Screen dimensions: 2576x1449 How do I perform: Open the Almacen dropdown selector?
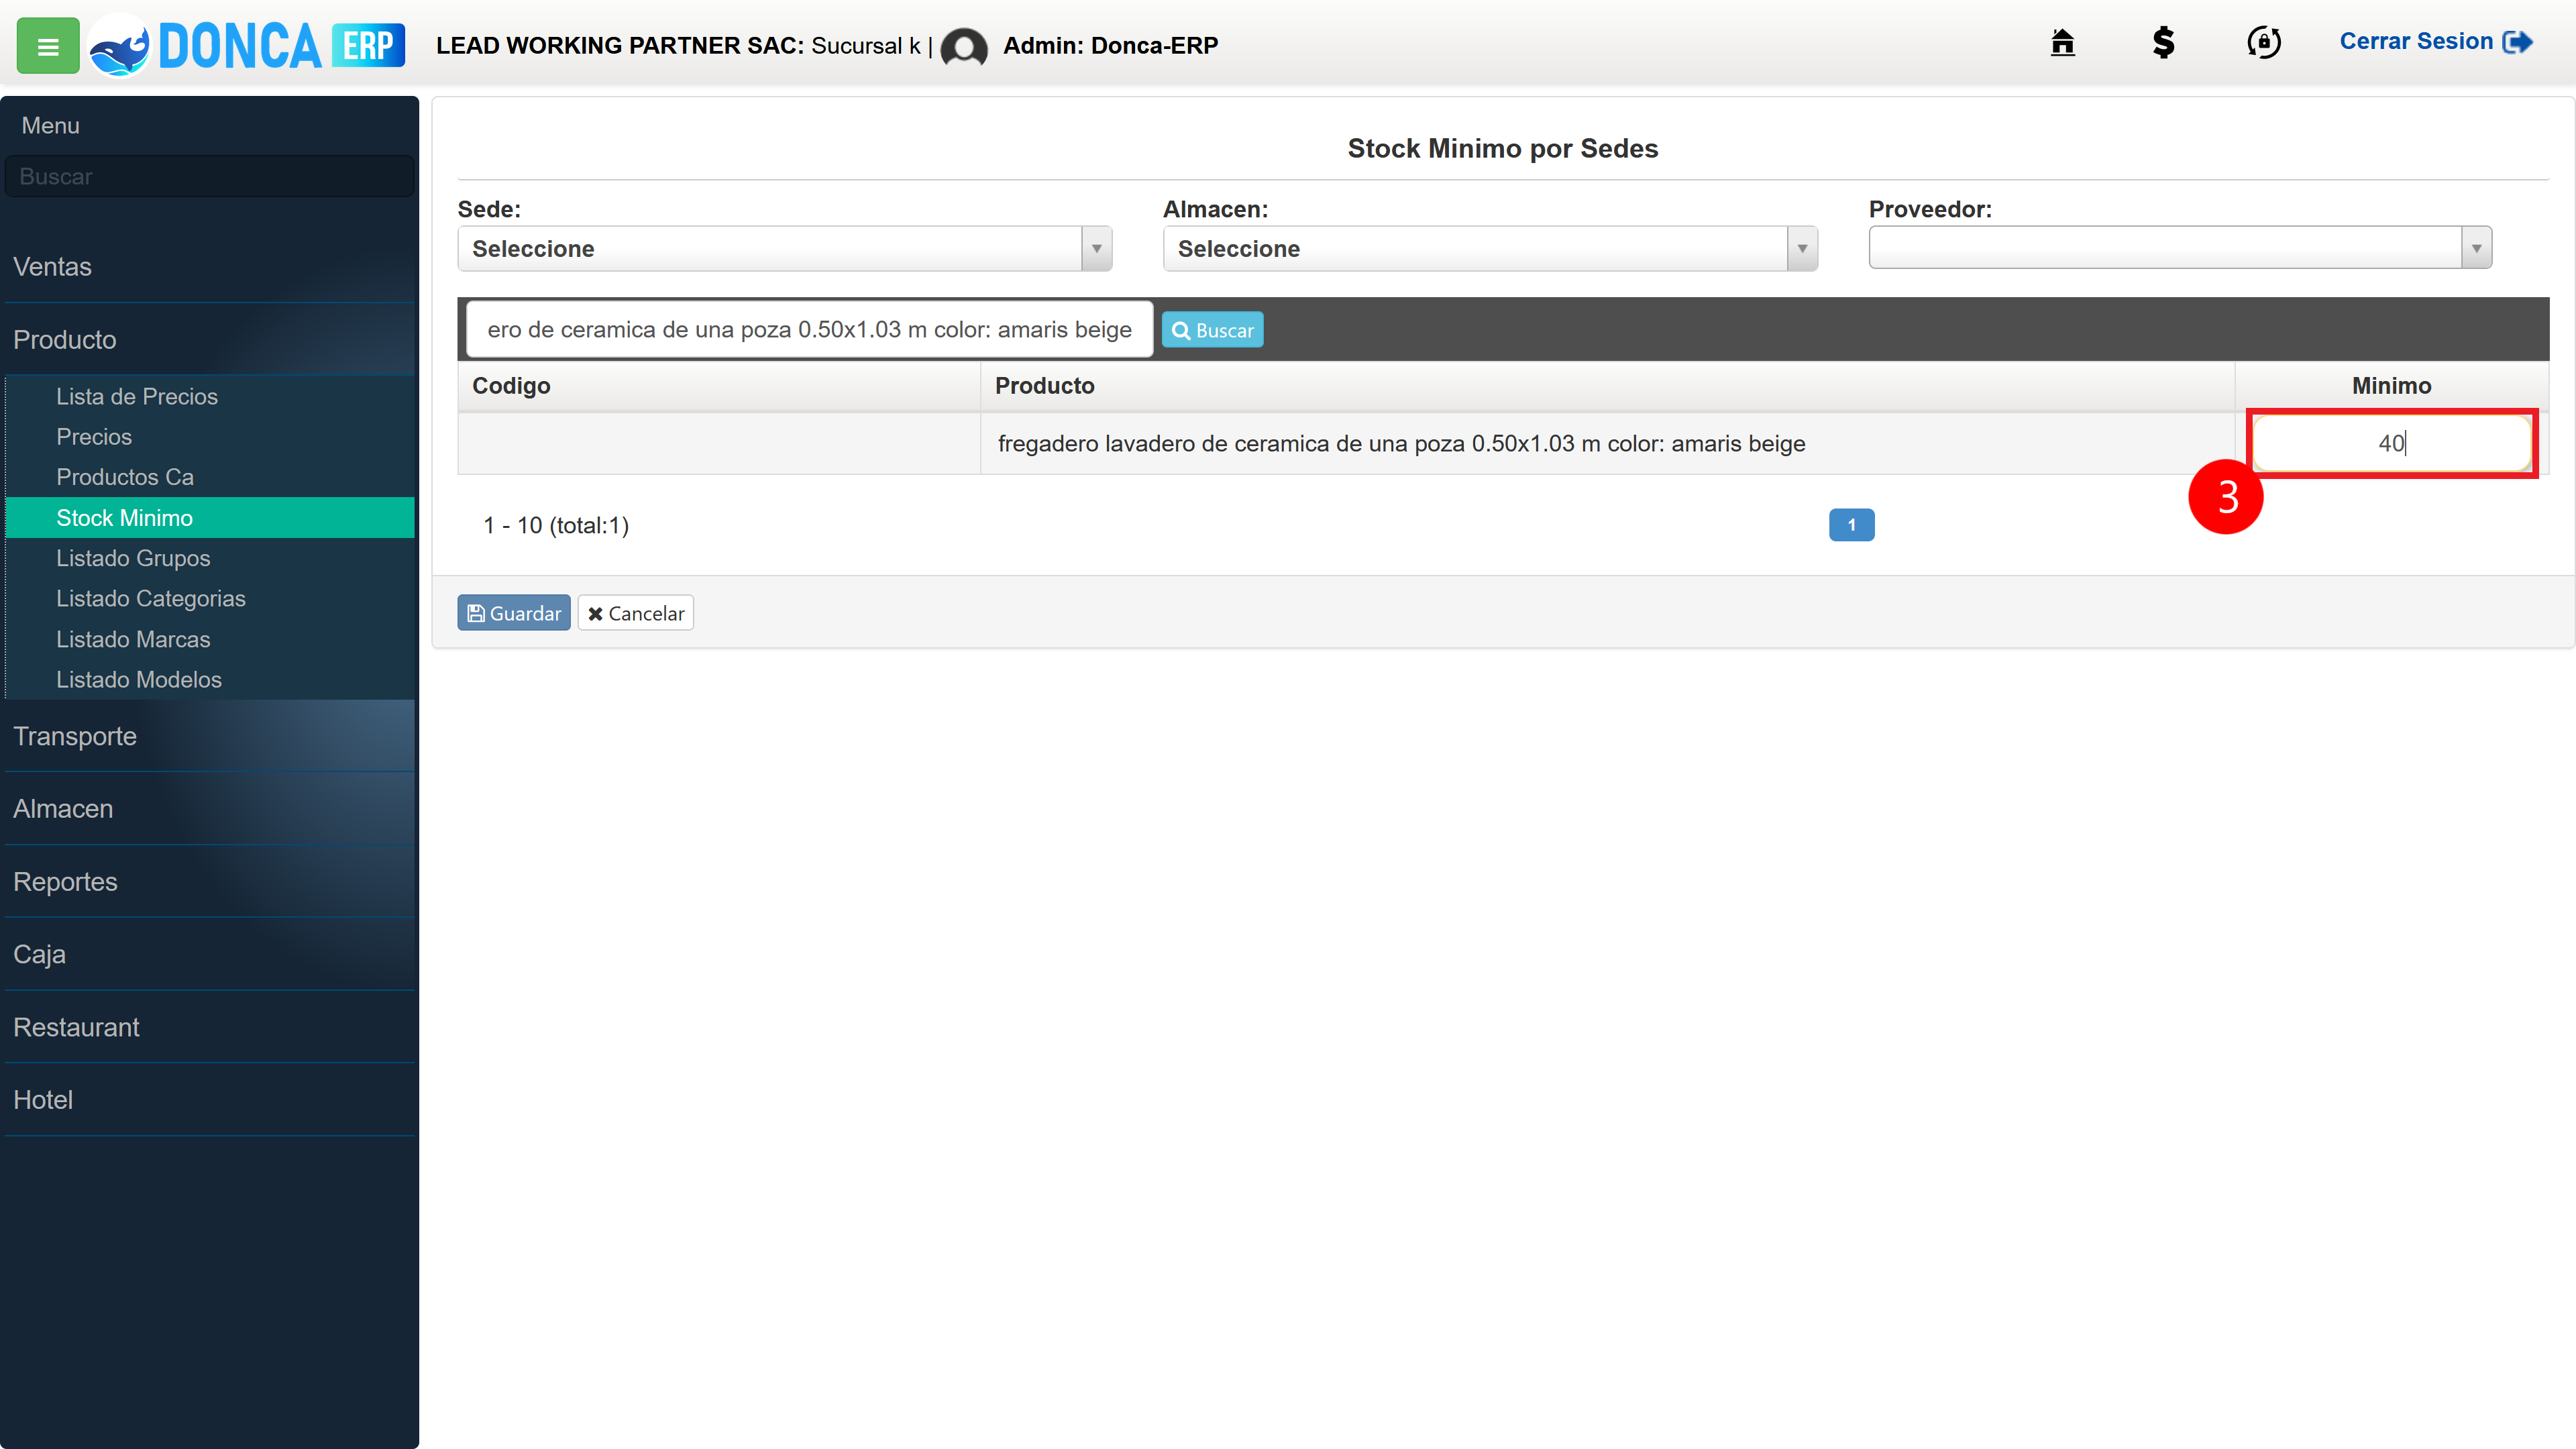coord(1490,248)
